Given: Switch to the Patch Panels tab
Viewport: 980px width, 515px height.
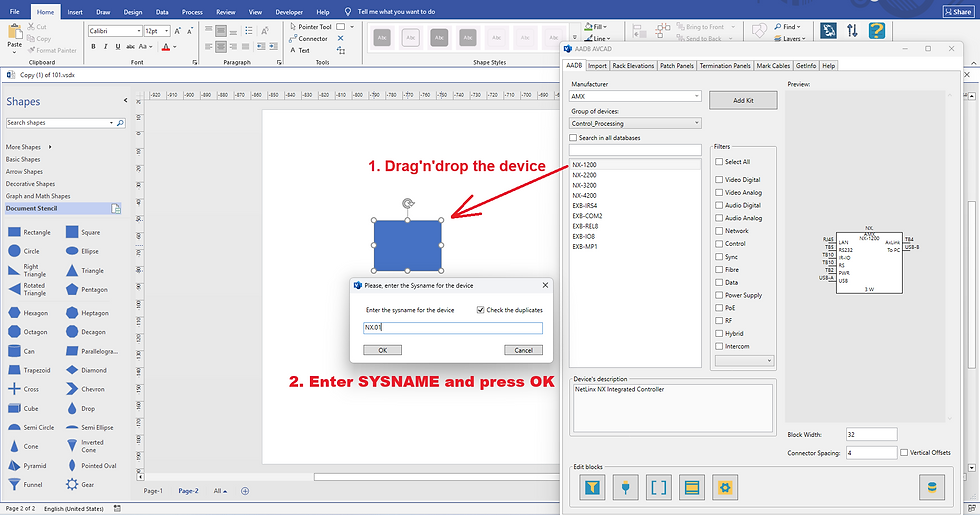Looking at the screenshot, I should coord(677,66).
